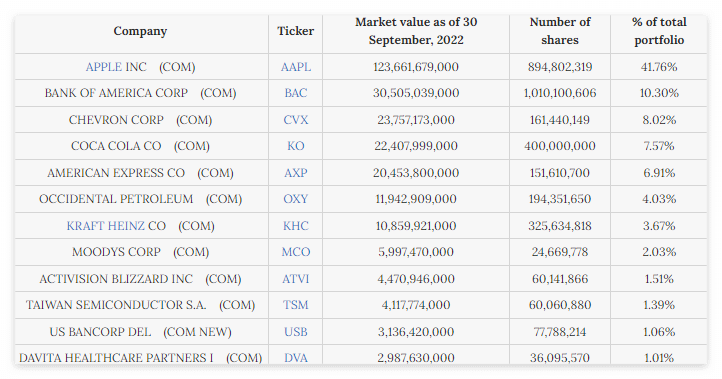
Task: Click the Ticker column header
Action: click(x=296, y=31)
